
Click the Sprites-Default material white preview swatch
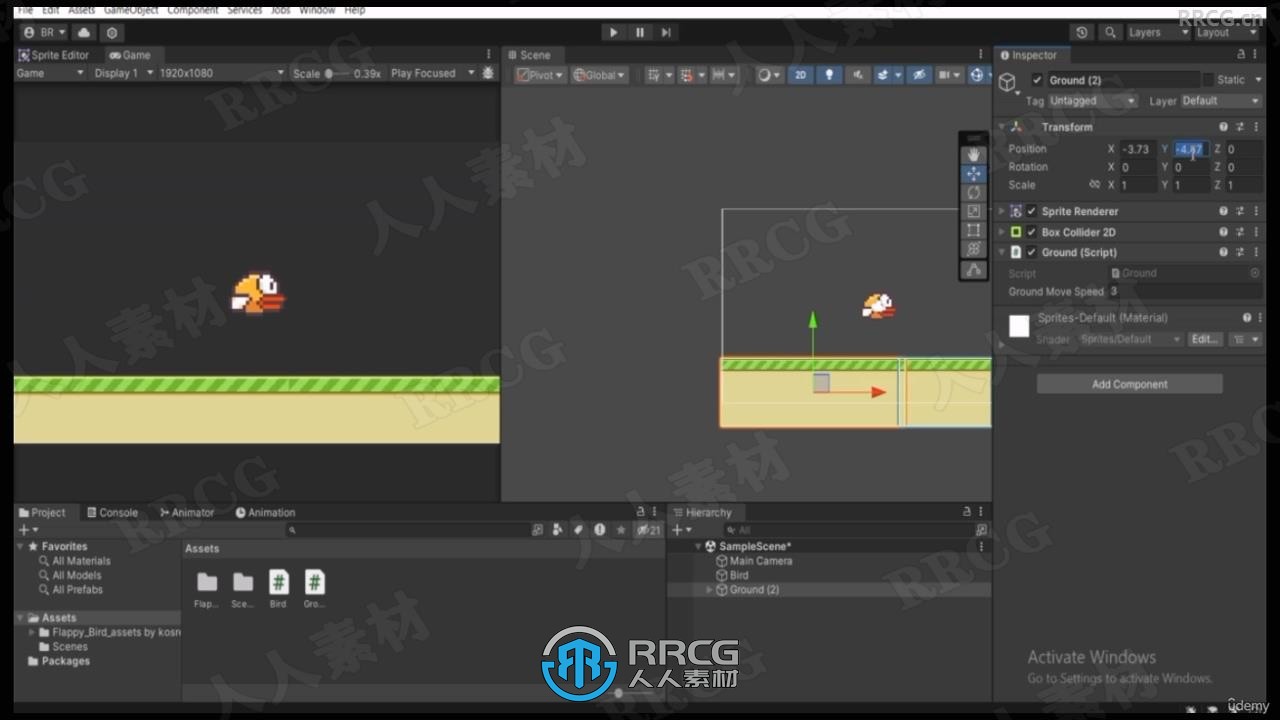pos(1019,326)
